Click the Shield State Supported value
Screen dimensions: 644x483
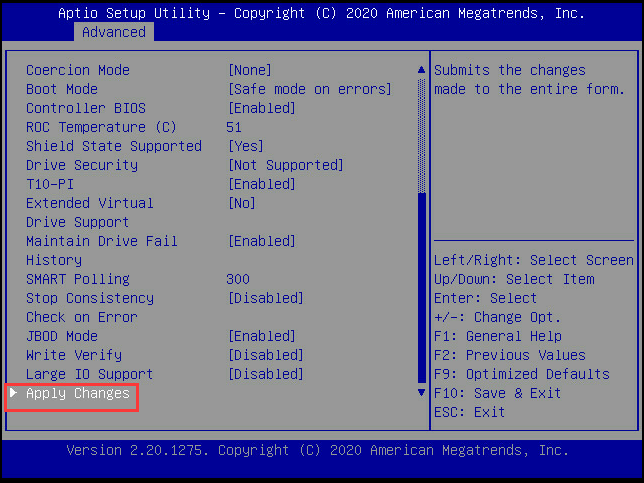pos(246,146)
